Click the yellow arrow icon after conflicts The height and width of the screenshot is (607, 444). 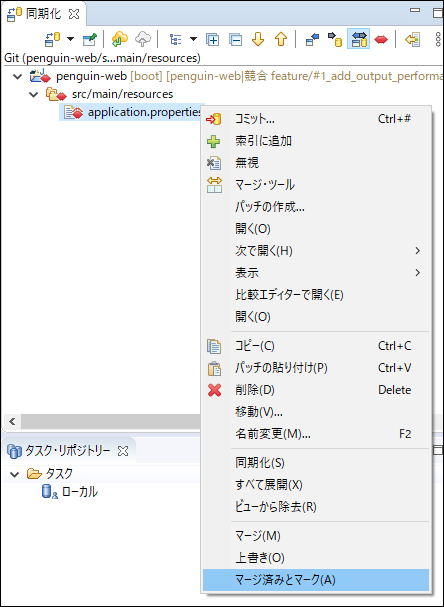click(x=413, y=39)
